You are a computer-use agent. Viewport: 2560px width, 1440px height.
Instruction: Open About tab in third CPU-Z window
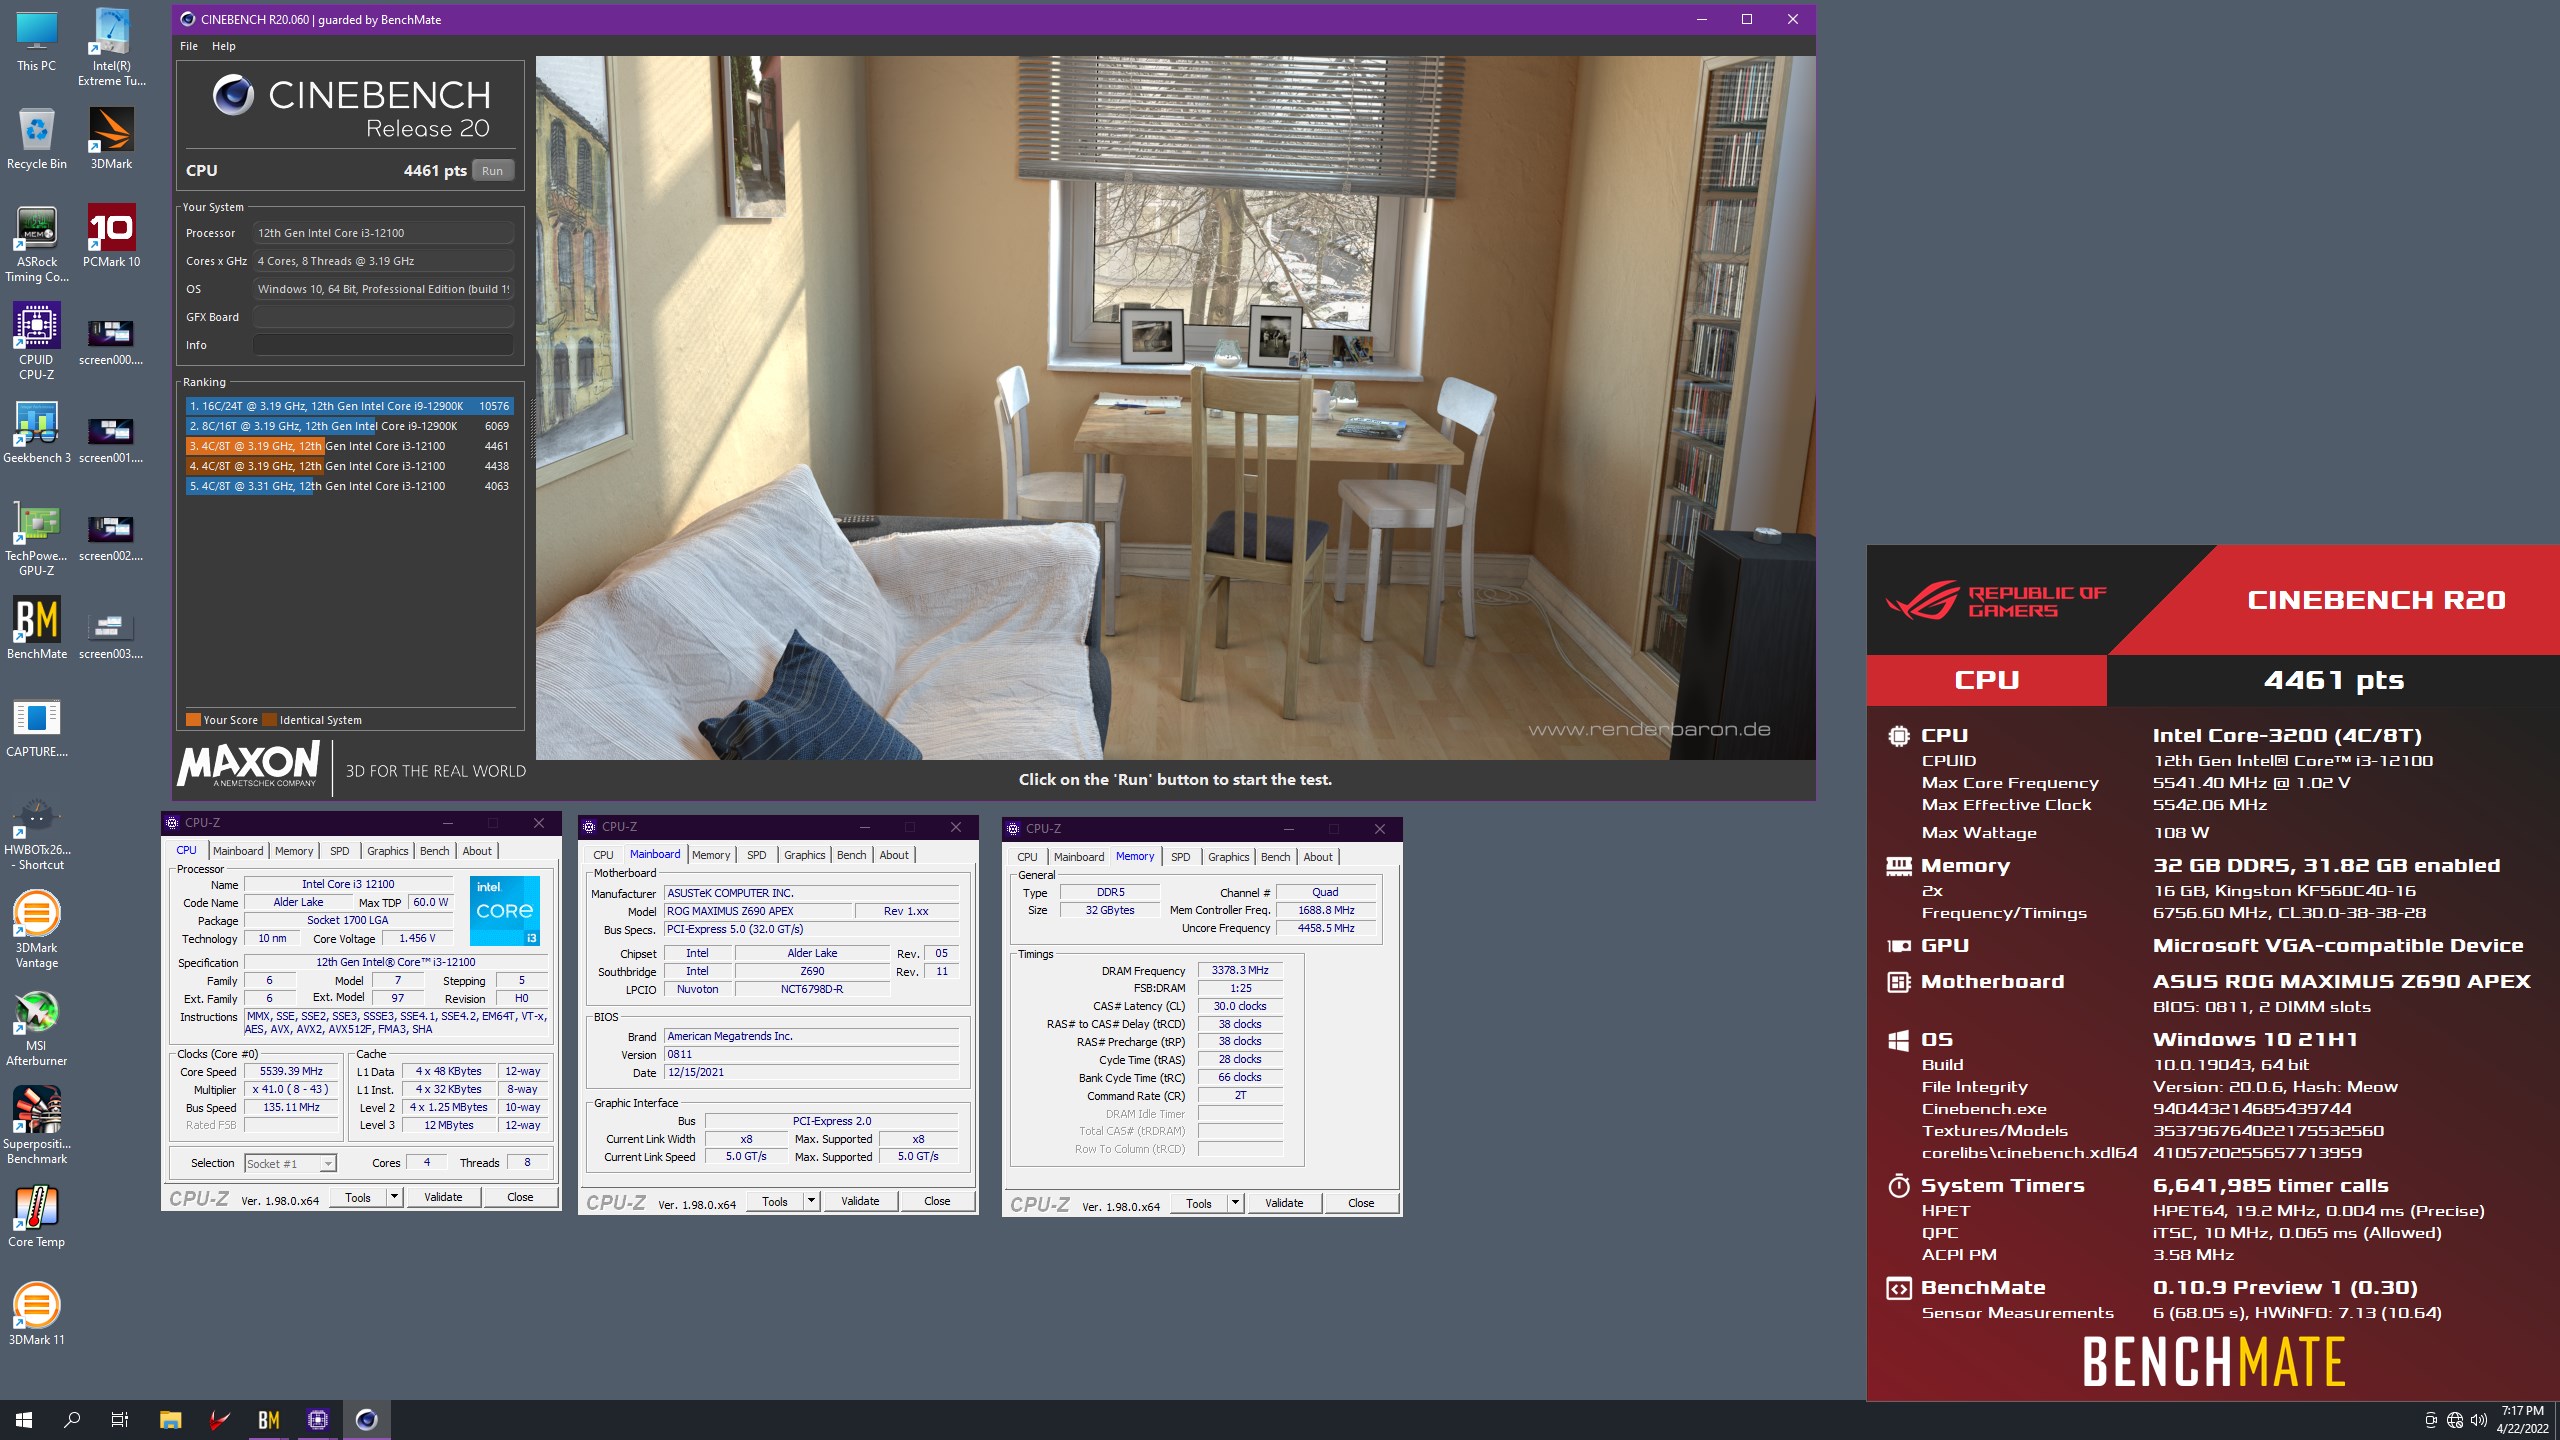[x=1318, y=857]
